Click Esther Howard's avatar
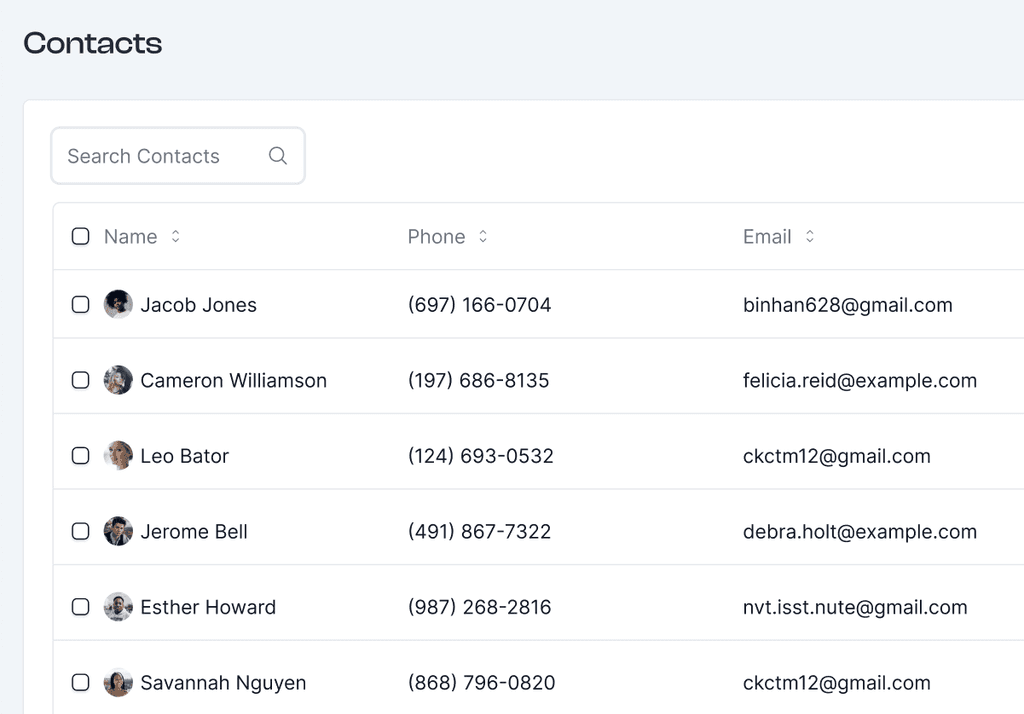This screenshot has width=1024, height=714. (118, 607)
